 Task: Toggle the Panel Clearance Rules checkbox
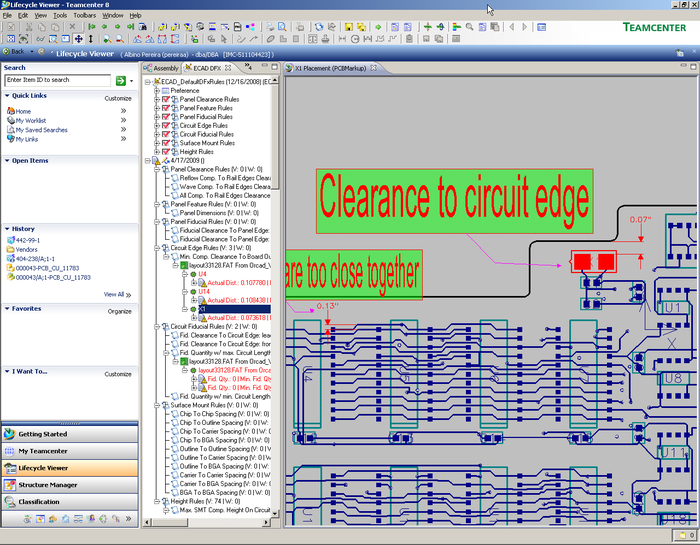[166, 99]
